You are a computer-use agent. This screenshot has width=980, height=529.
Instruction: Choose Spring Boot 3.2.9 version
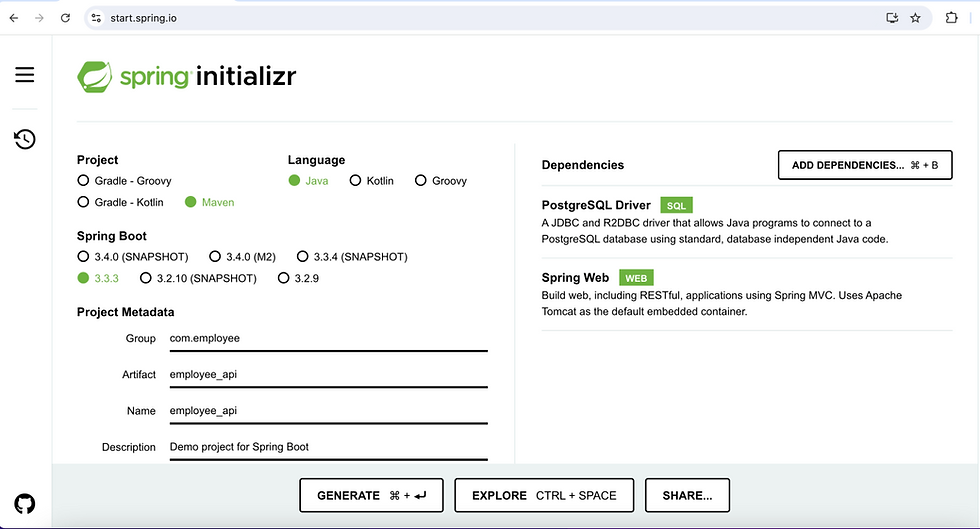pyautogui.click(x=284, y=278)
